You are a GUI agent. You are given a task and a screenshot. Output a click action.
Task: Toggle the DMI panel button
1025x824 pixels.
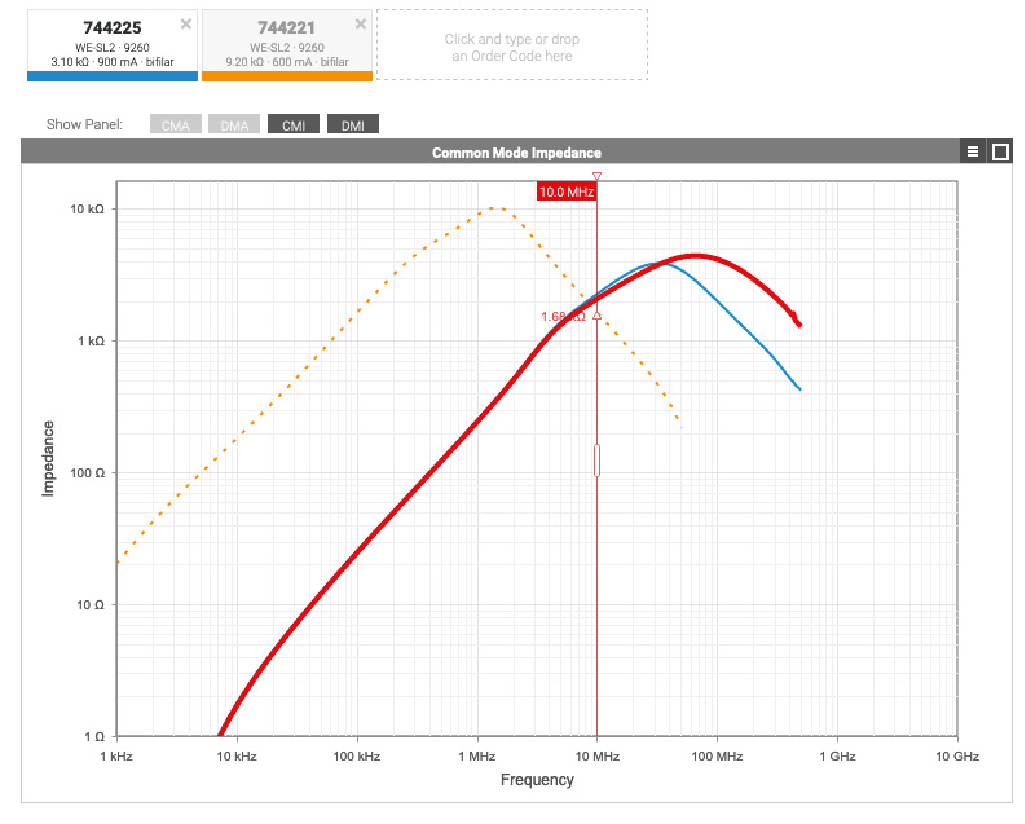[353, 125]
